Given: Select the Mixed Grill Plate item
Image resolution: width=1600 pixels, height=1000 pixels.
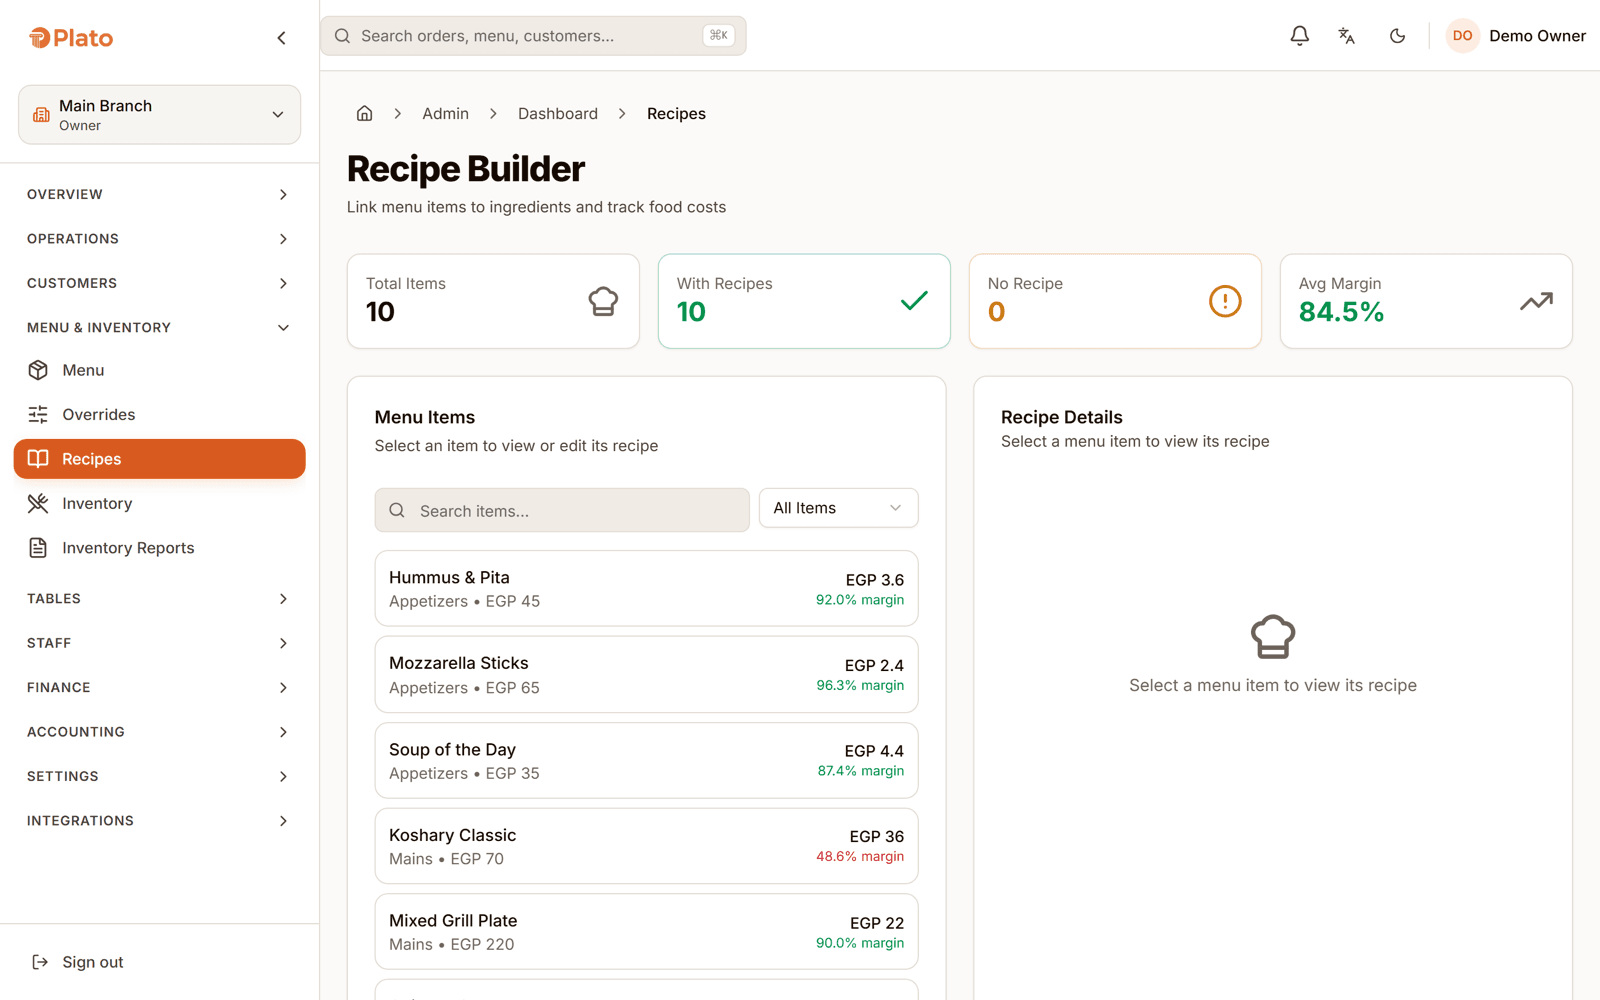Looking at the screenshot, I should (x=646, y=932).
